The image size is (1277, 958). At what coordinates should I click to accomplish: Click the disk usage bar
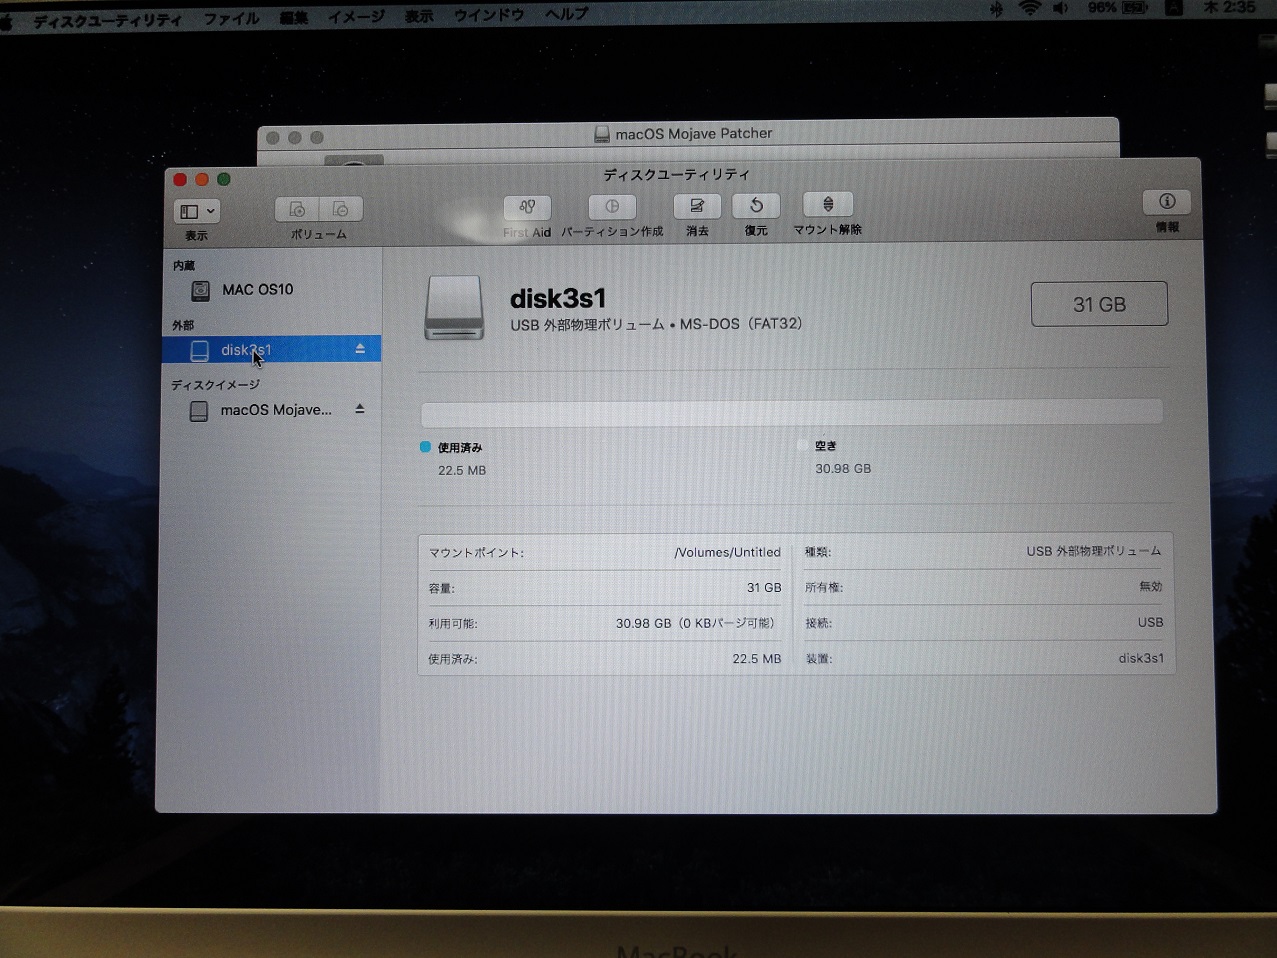[x=791, y=413]
